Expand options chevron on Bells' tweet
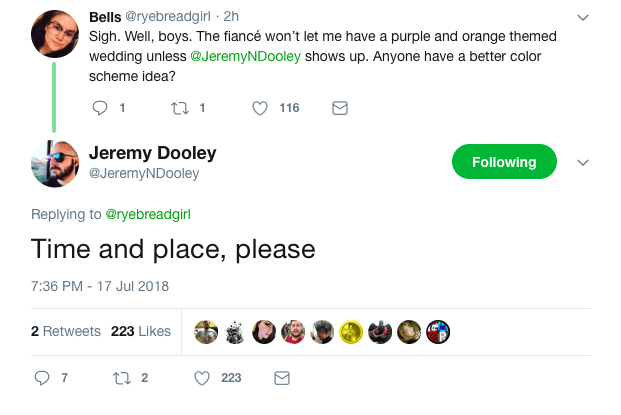This screenshot has width=621, height=415. click(584, 18)
